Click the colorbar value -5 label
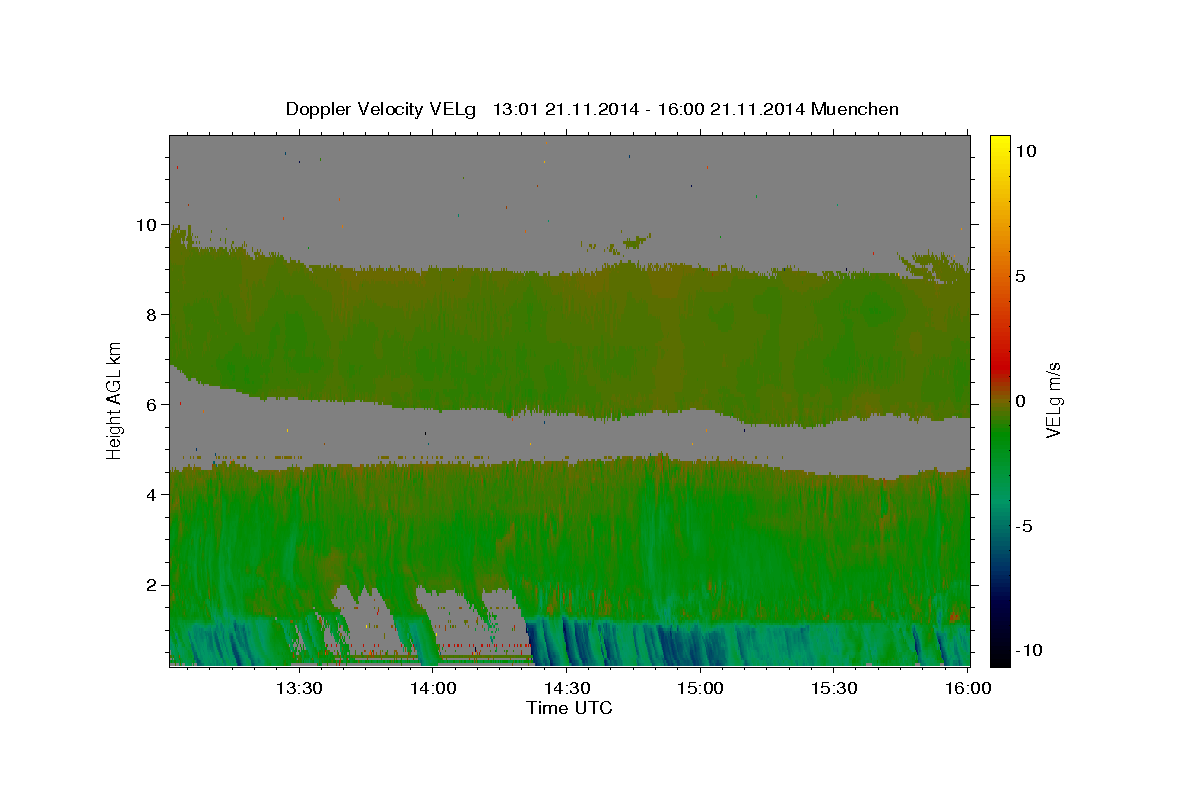The width and height of the screenshot is (1200, 800). [x=1023, y=526]
